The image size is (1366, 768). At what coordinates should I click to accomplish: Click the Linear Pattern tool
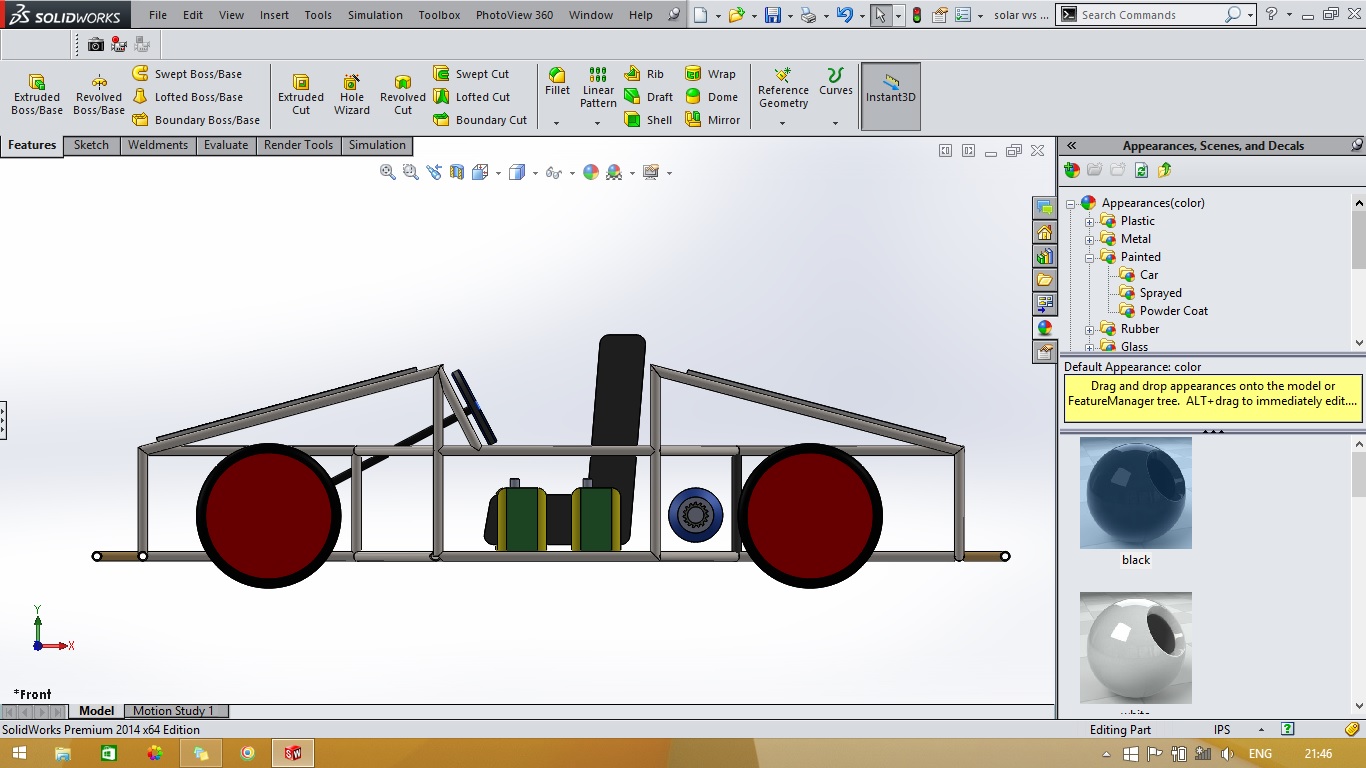(x=598, y=88)
